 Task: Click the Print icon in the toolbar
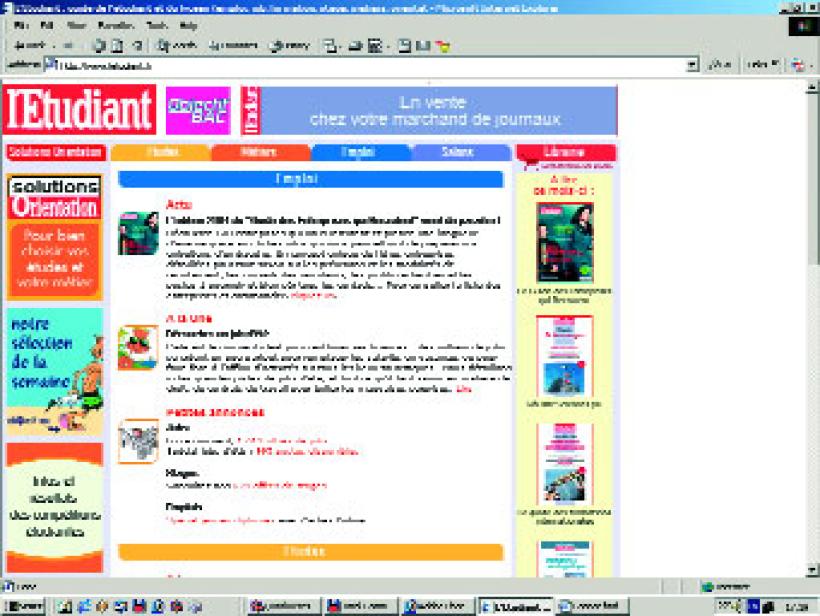coord(354,45)
